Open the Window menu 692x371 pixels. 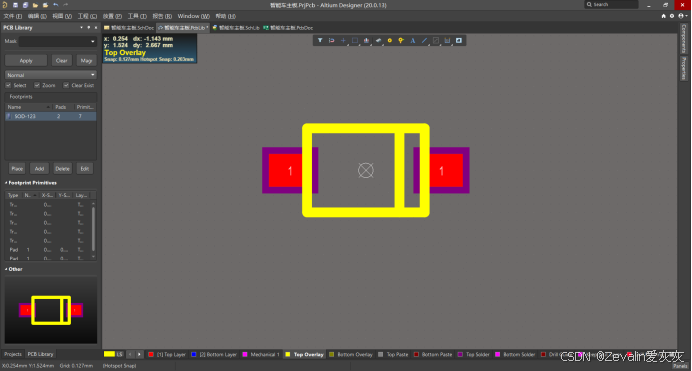(x=193, y=16)
